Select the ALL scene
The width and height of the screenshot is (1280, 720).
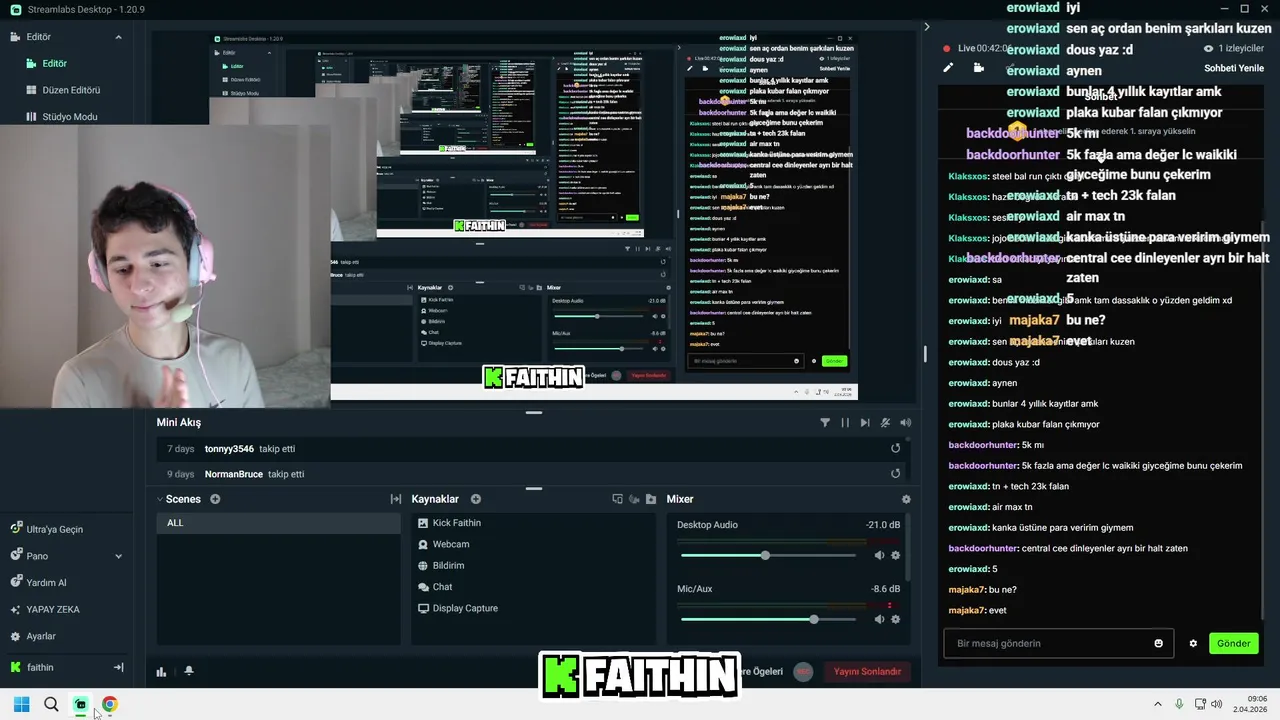(278, 523)
